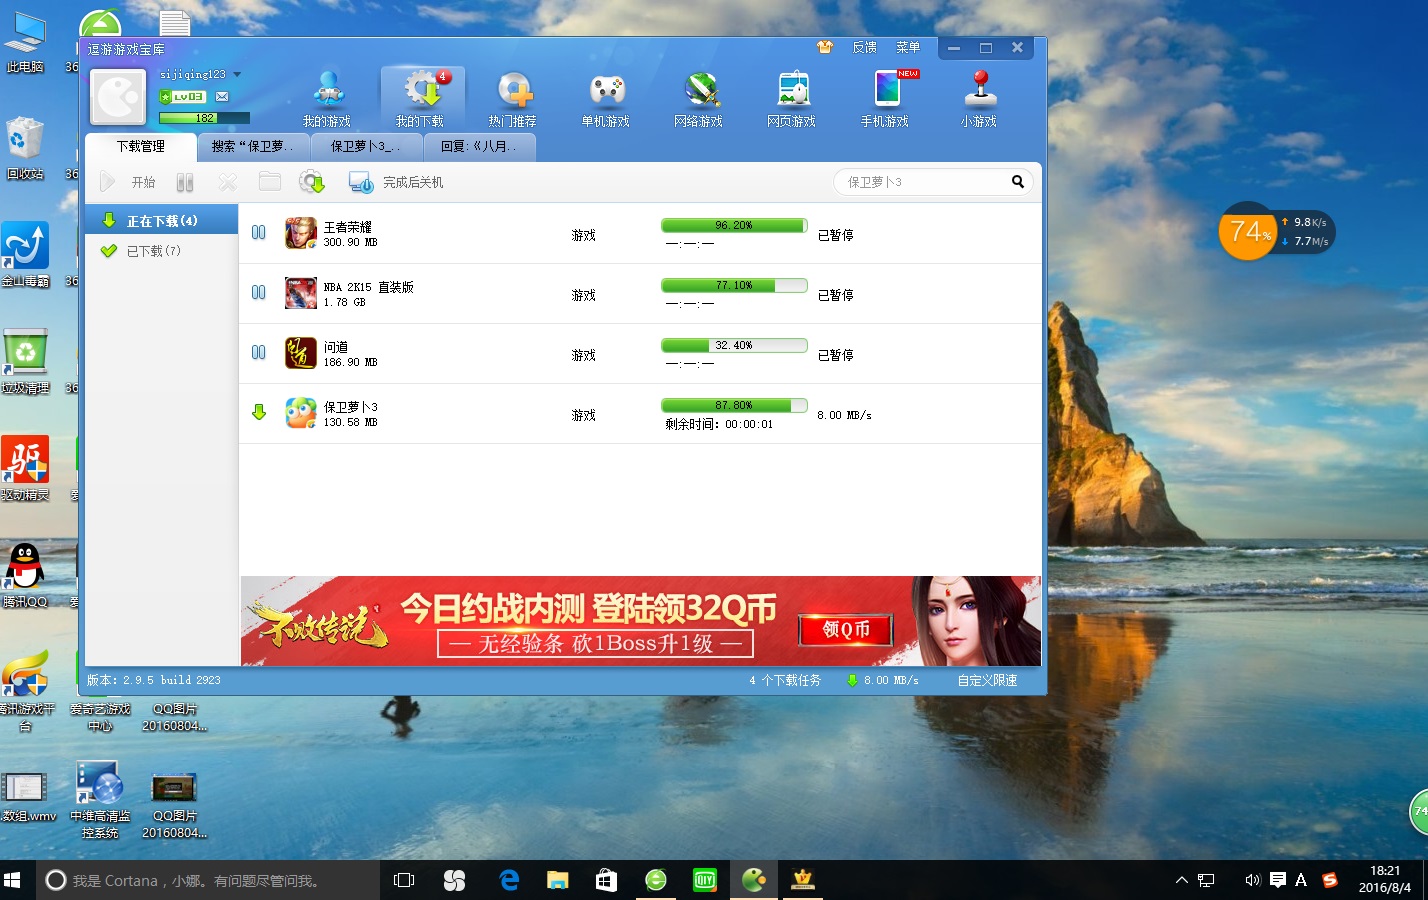Click the delete X toolbar icon

[x=228, y=182]
